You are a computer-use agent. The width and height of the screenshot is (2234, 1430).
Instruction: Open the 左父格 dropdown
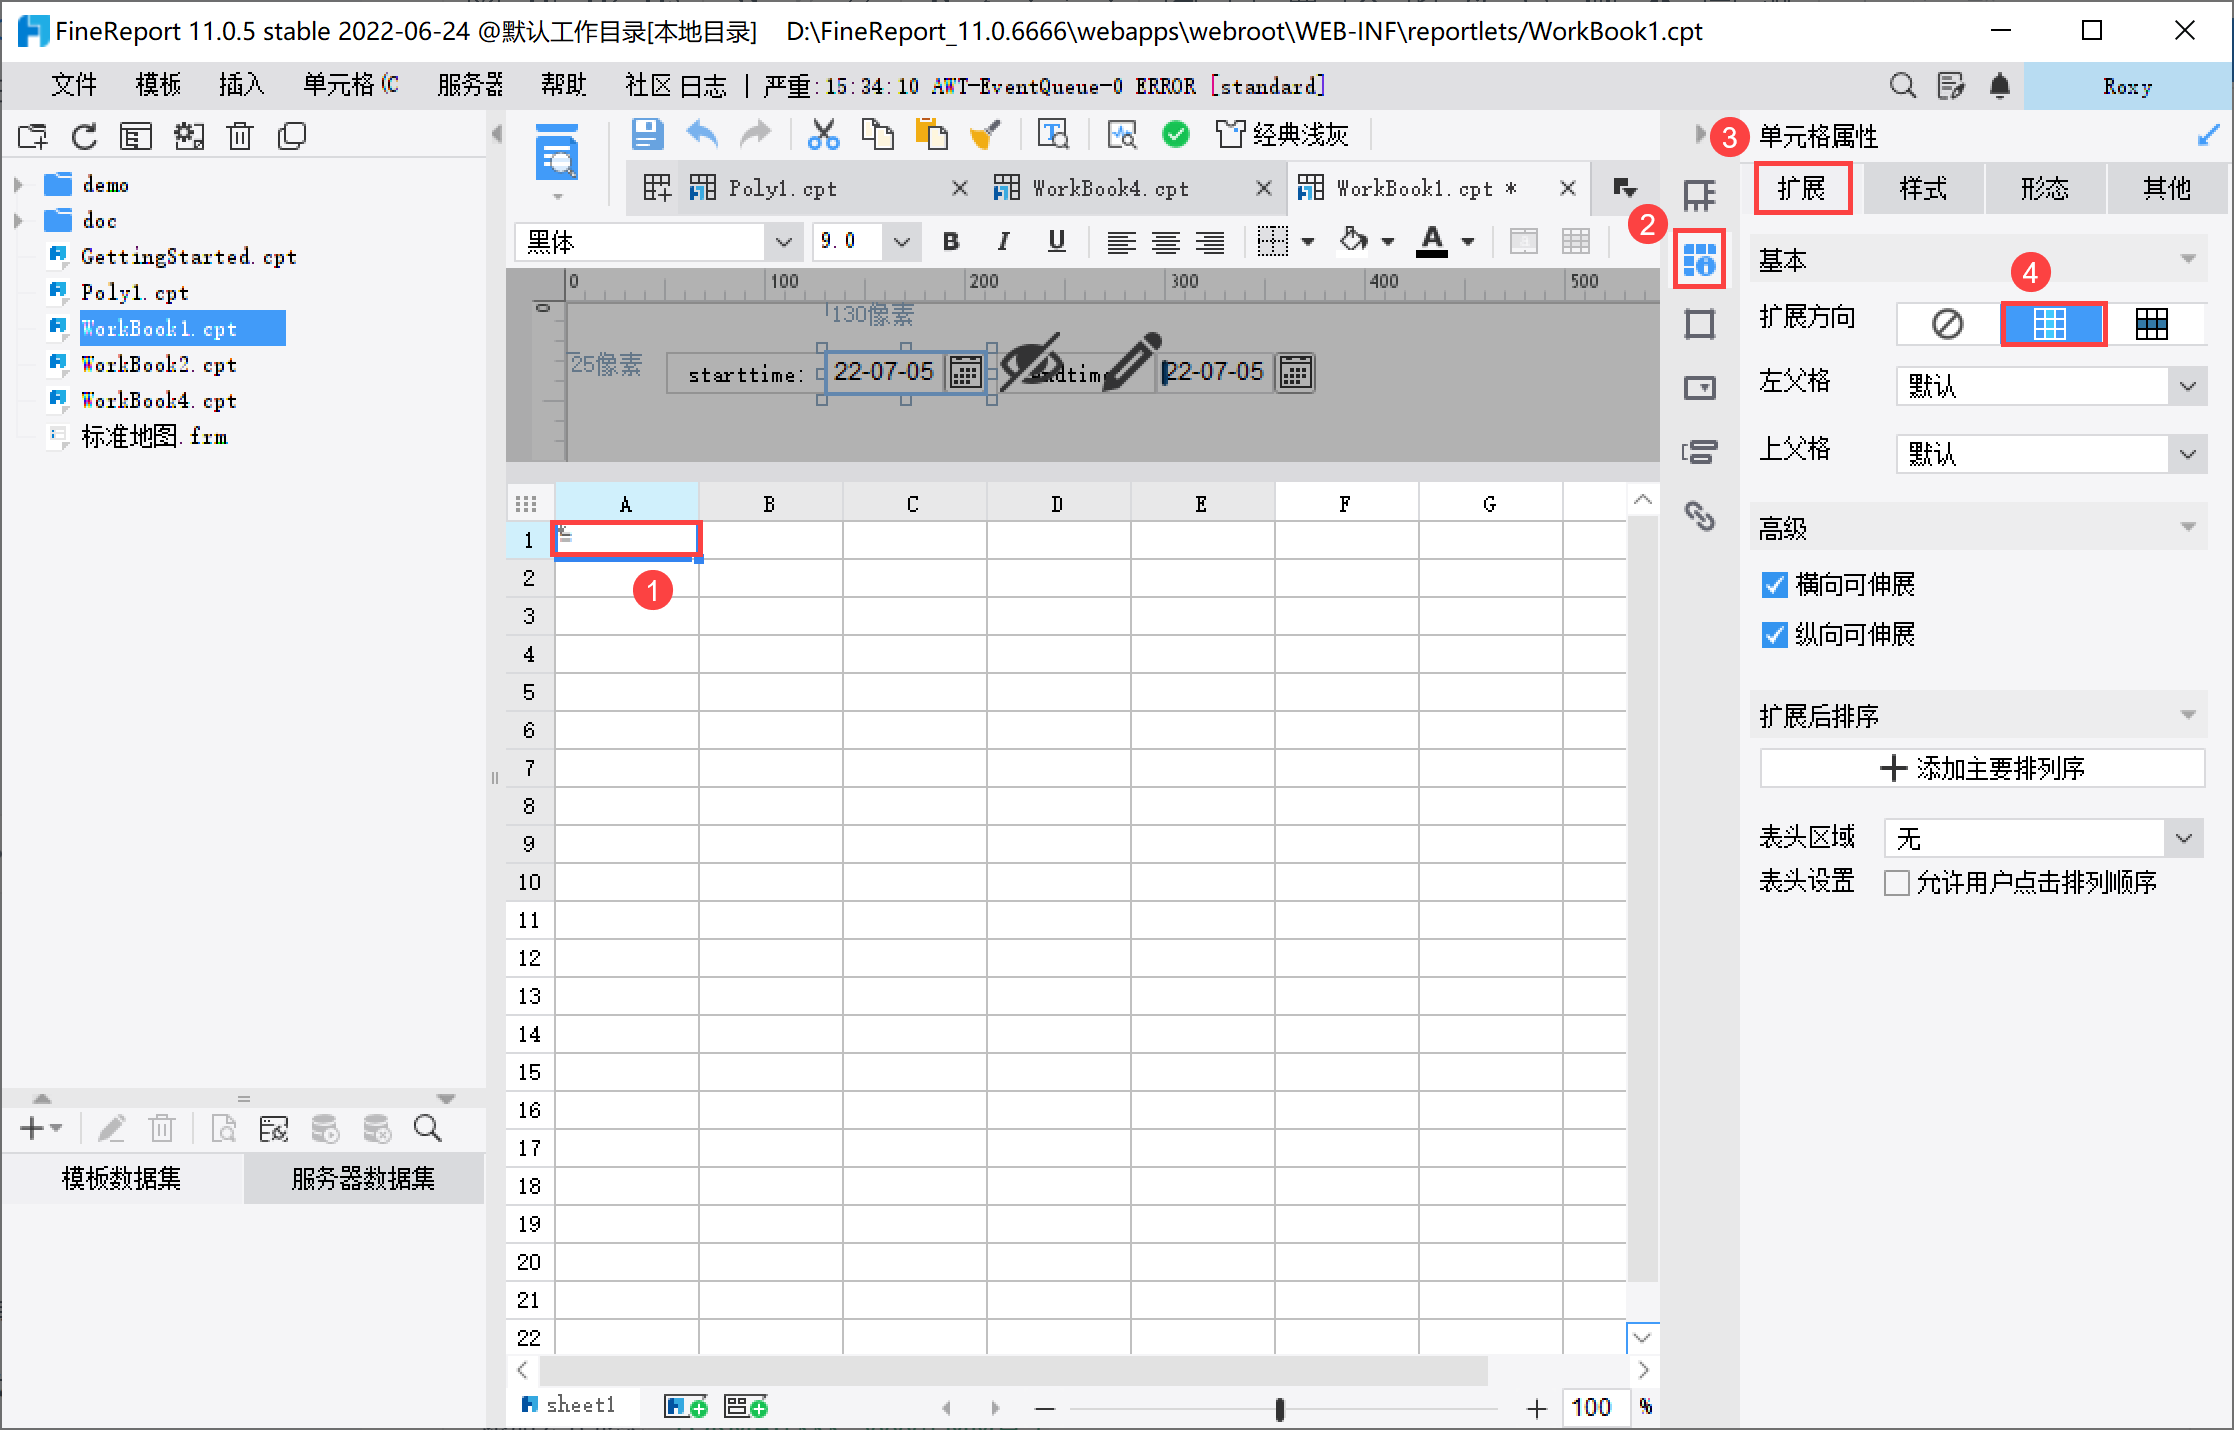[x=2187, y=386]
